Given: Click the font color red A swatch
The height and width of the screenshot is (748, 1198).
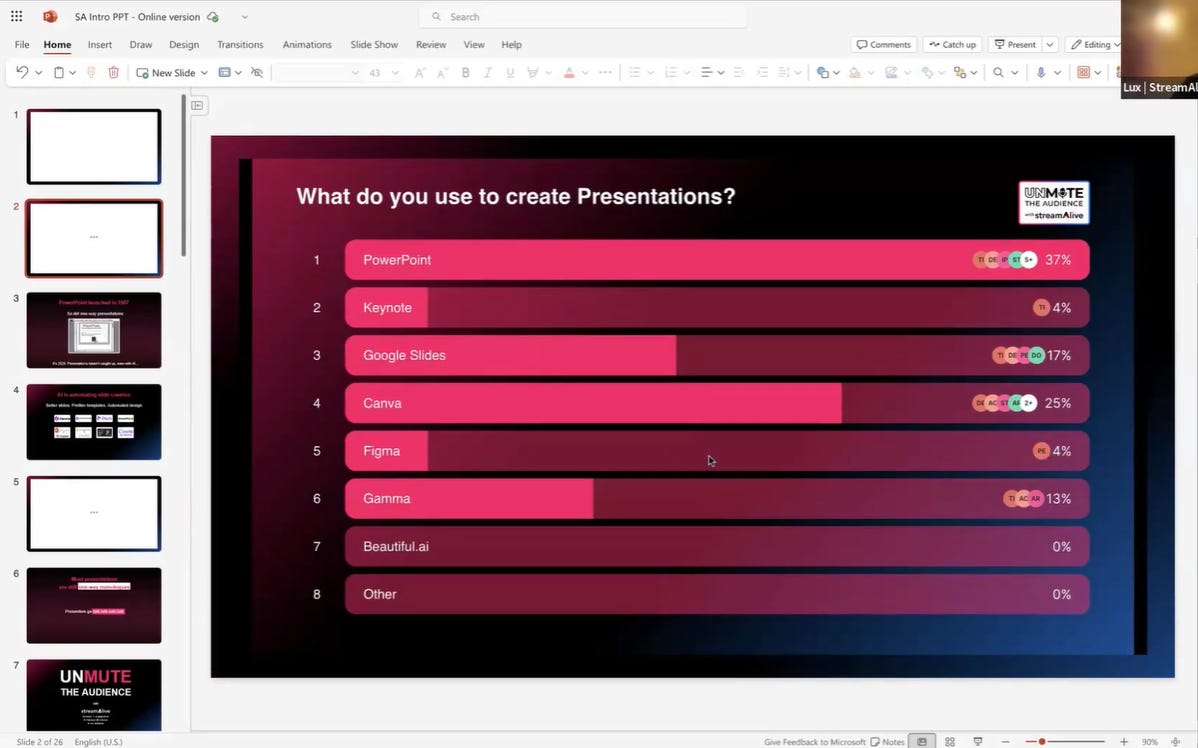Looking at the screenshot, I should [x=568, y=73].
